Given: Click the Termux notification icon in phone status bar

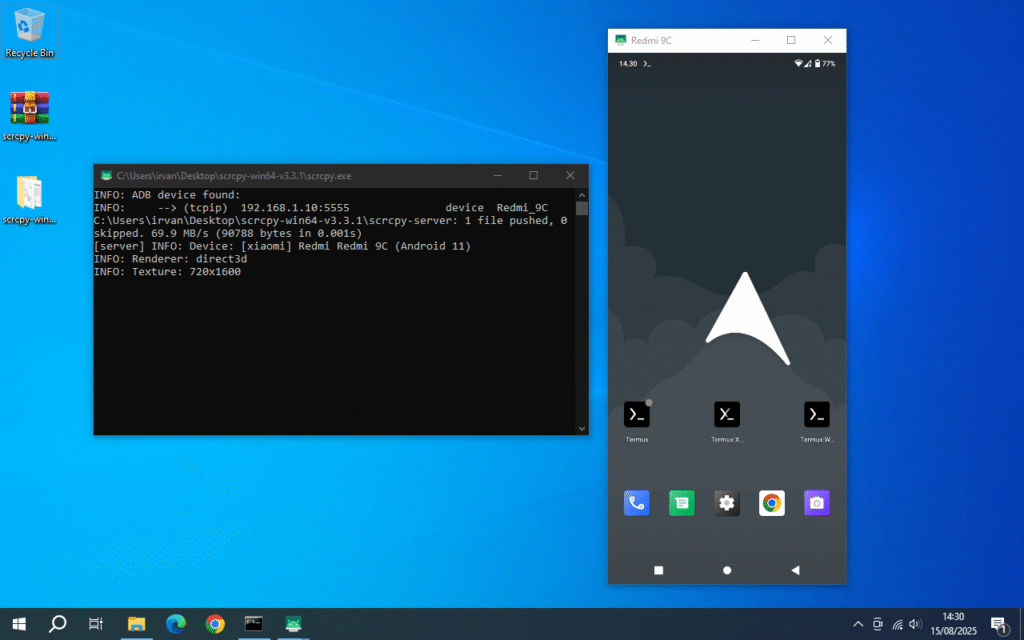Looking at the screenshot, I should 647,64.
